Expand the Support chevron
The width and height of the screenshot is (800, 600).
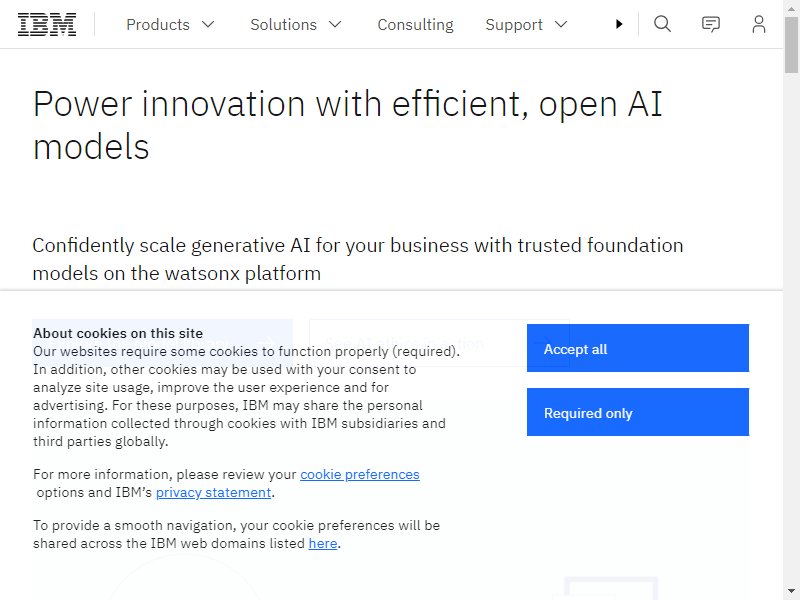coord(561,24)
